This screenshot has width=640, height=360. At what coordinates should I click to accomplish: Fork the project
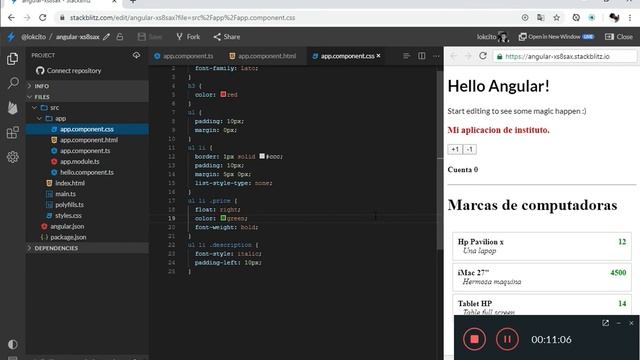pyautogui.click(x=188, y=37)
